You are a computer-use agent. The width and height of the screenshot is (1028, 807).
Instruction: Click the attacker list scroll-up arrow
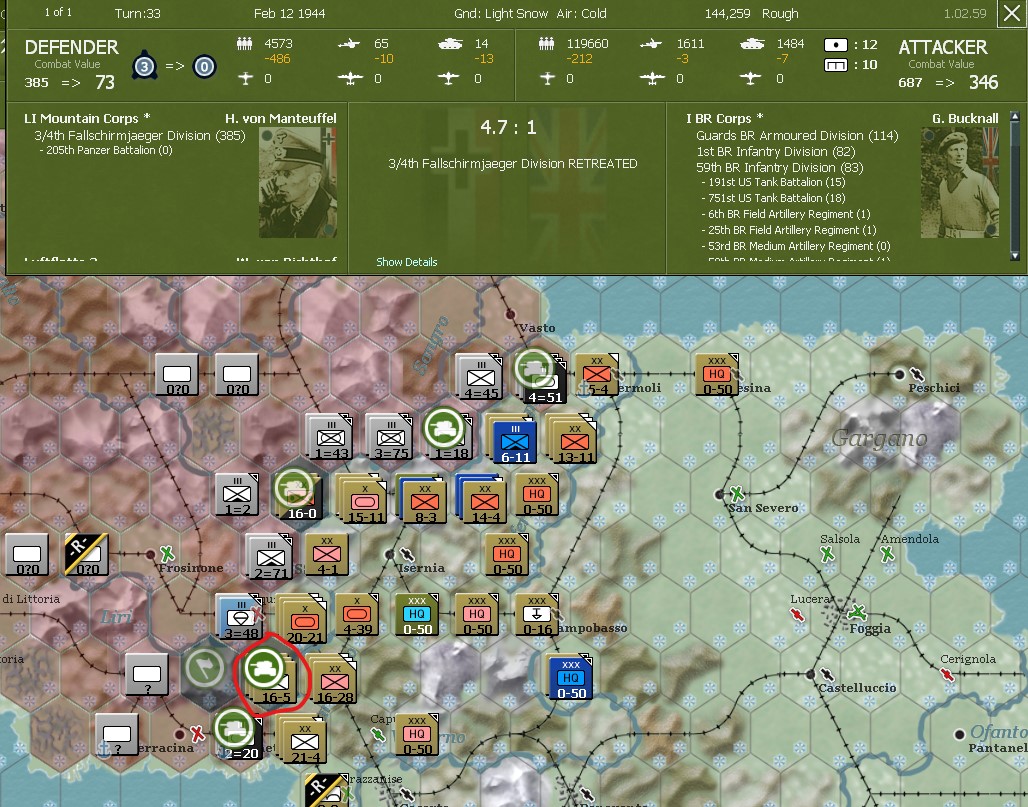click(1016, 116)
